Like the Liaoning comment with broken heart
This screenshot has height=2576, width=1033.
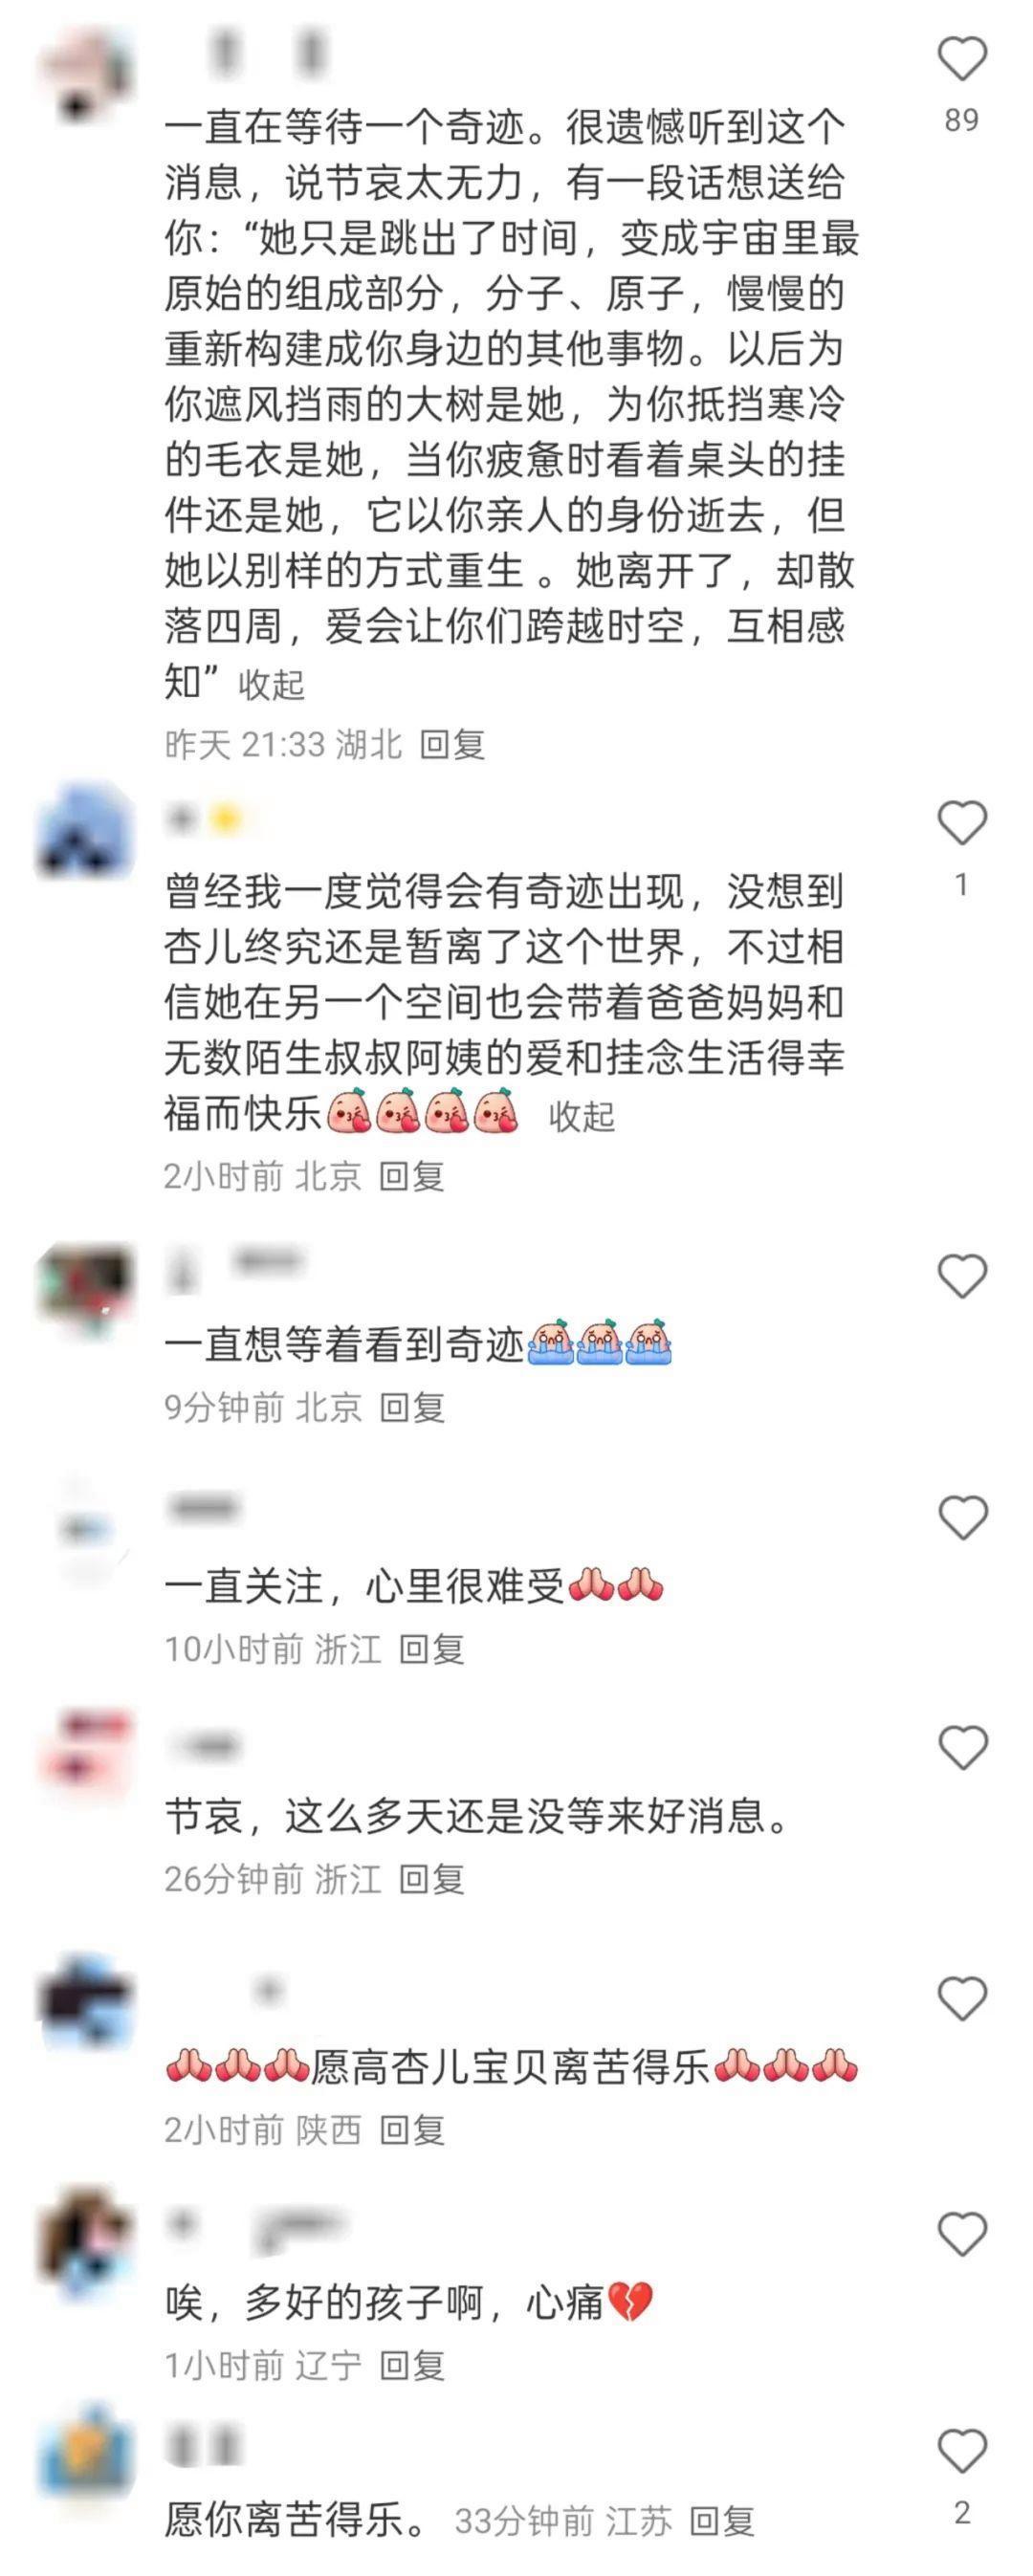(962, 2234)
